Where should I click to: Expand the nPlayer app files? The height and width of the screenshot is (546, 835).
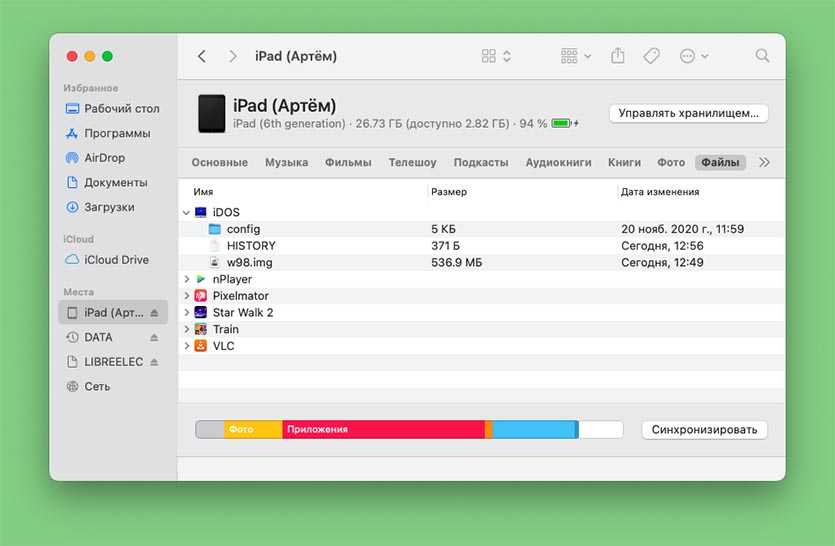(187, 280)
